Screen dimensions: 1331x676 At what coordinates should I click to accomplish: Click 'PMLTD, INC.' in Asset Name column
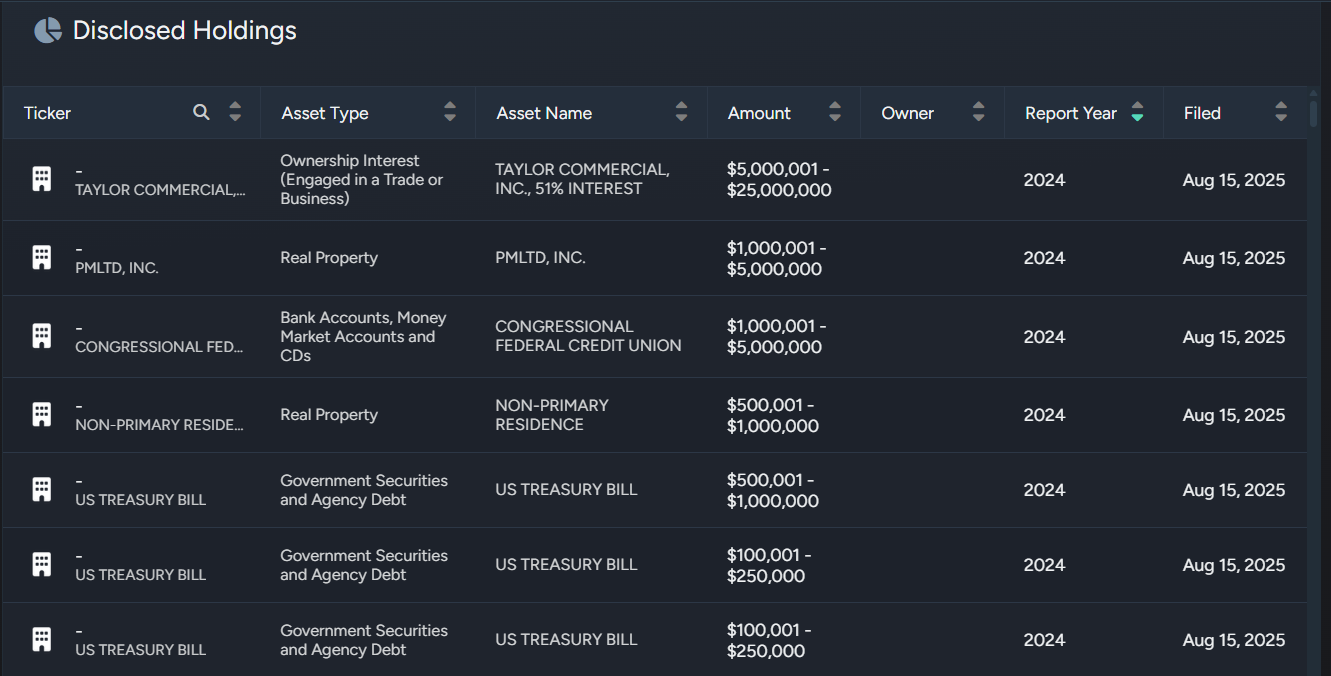click(x=540, y=258)
